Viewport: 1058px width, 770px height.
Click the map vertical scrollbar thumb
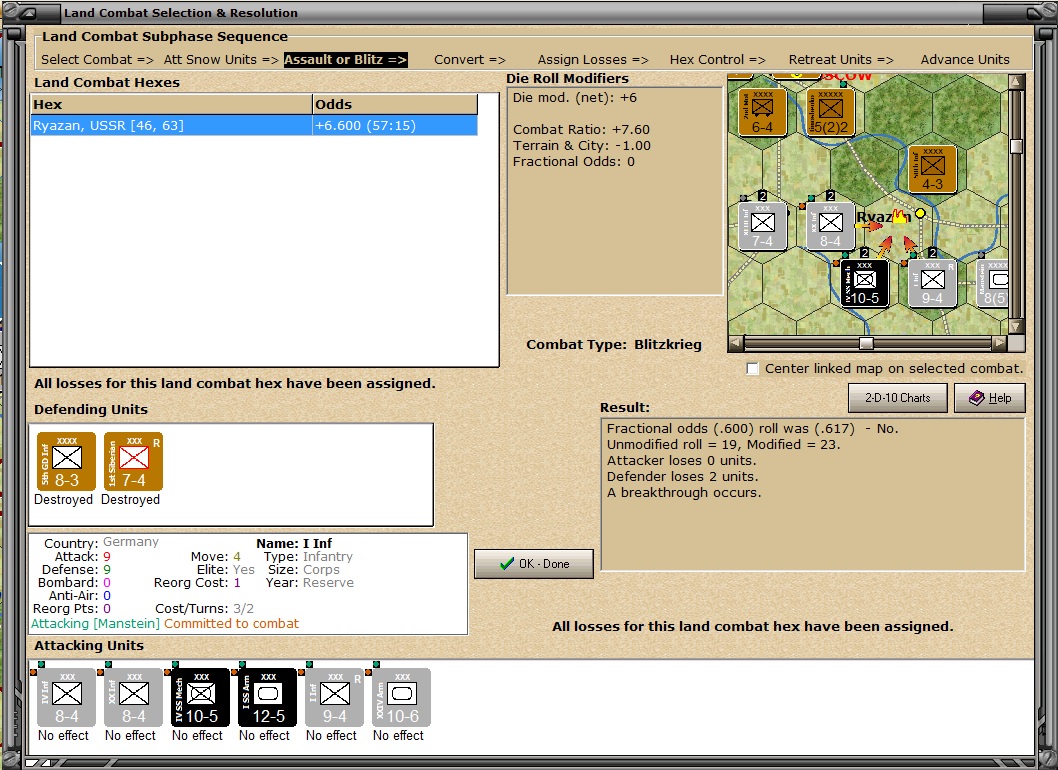point(1016,146)
